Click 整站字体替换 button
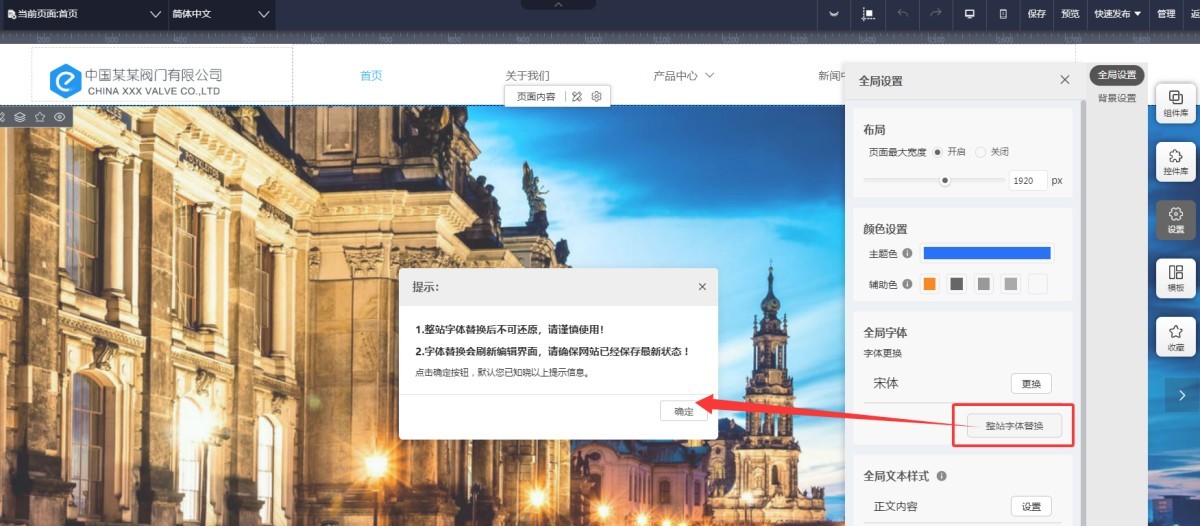The width and height of the screenshot is (1200, 526). pos(1014,425)
